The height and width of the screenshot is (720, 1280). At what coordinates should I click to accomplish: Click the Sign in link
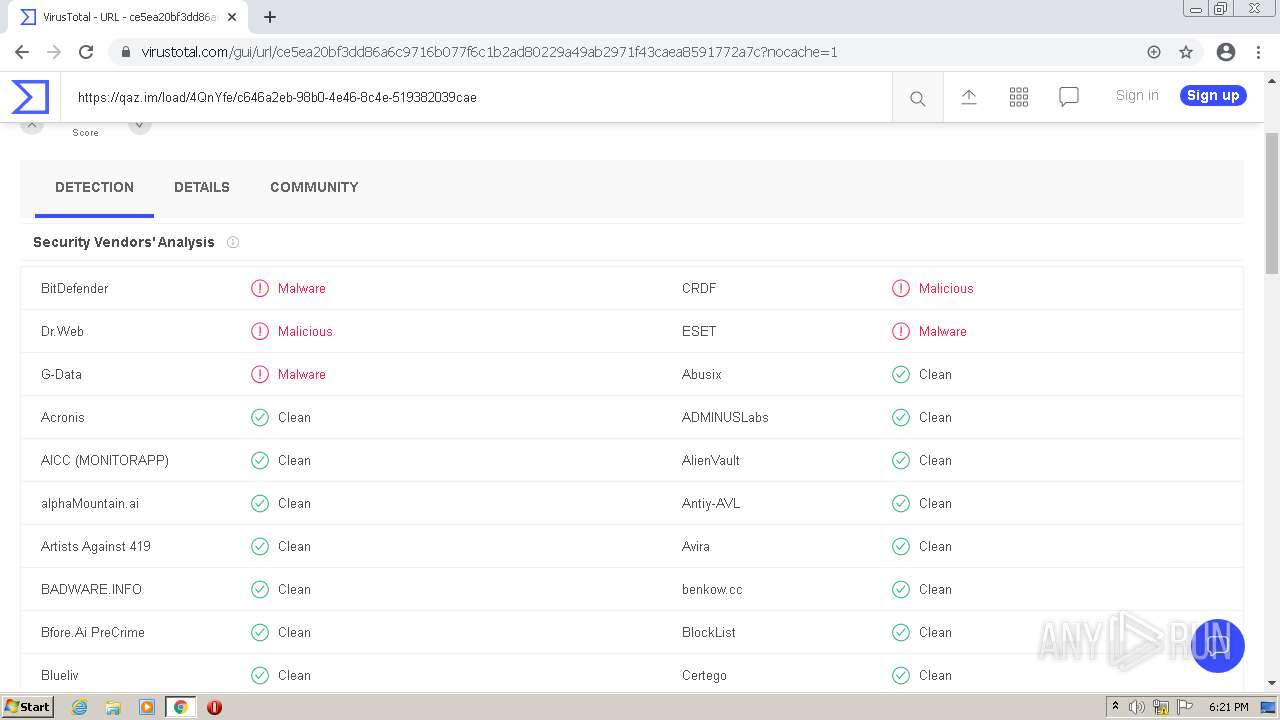point(1137,95)
